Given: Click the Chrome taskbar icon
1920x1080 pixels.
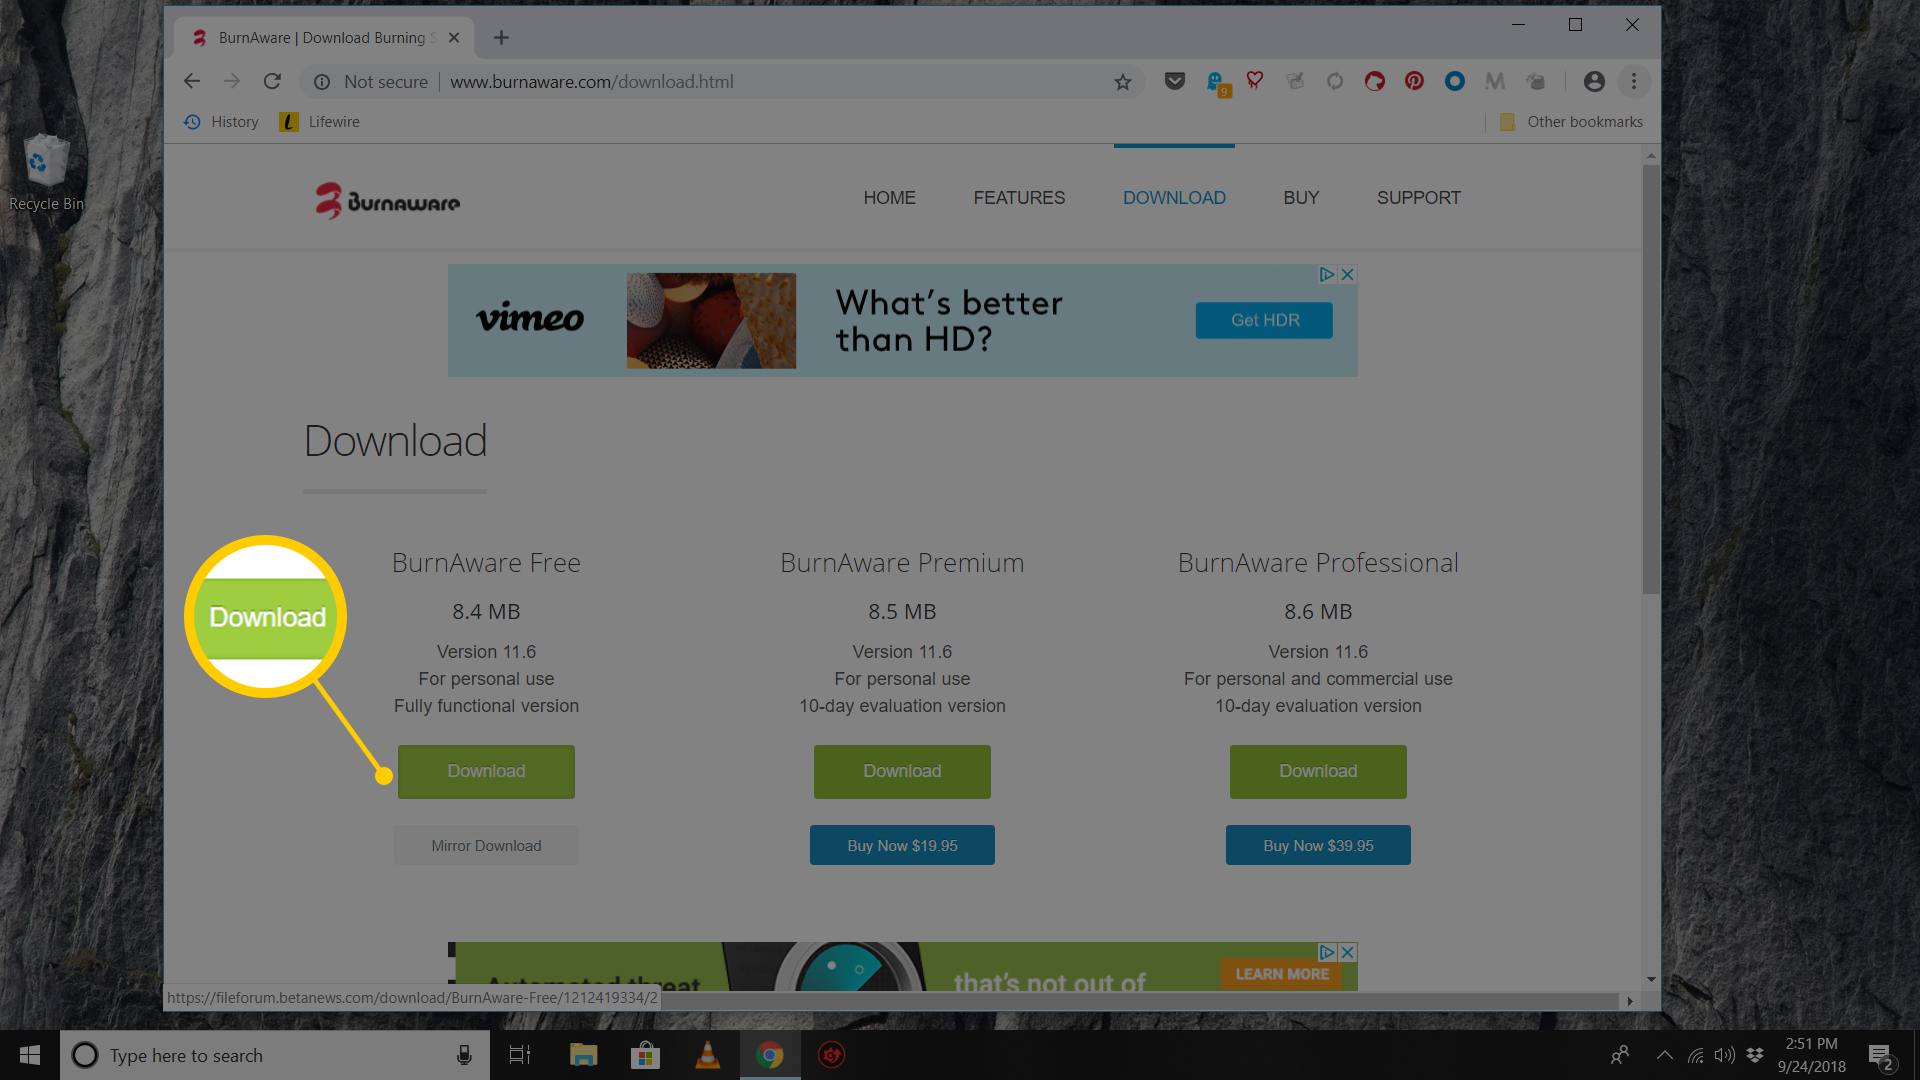Looking at the screenshot, I should [x=769, y=1055].
